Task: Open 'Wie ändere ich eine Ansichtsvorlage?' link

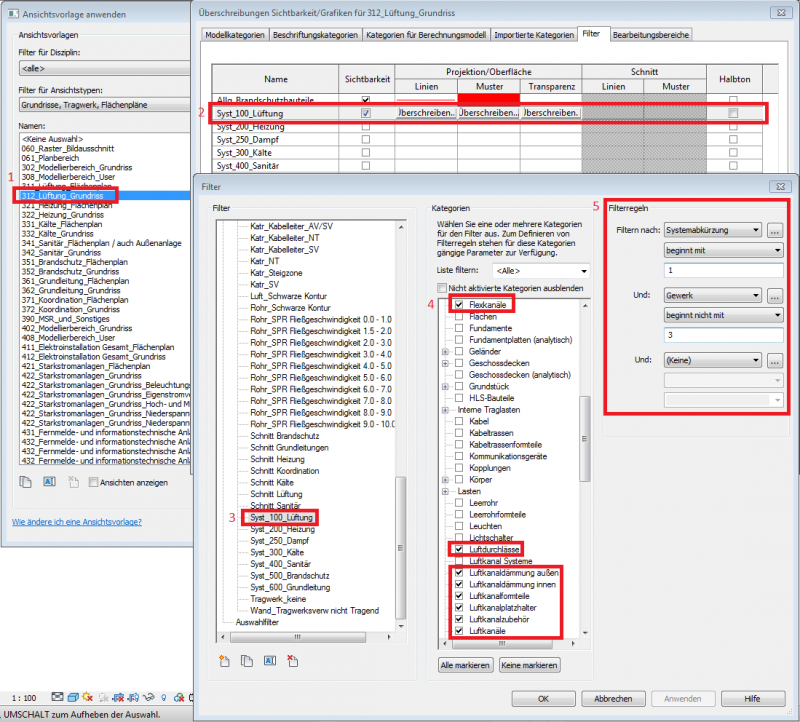Action: pos(77,522)
